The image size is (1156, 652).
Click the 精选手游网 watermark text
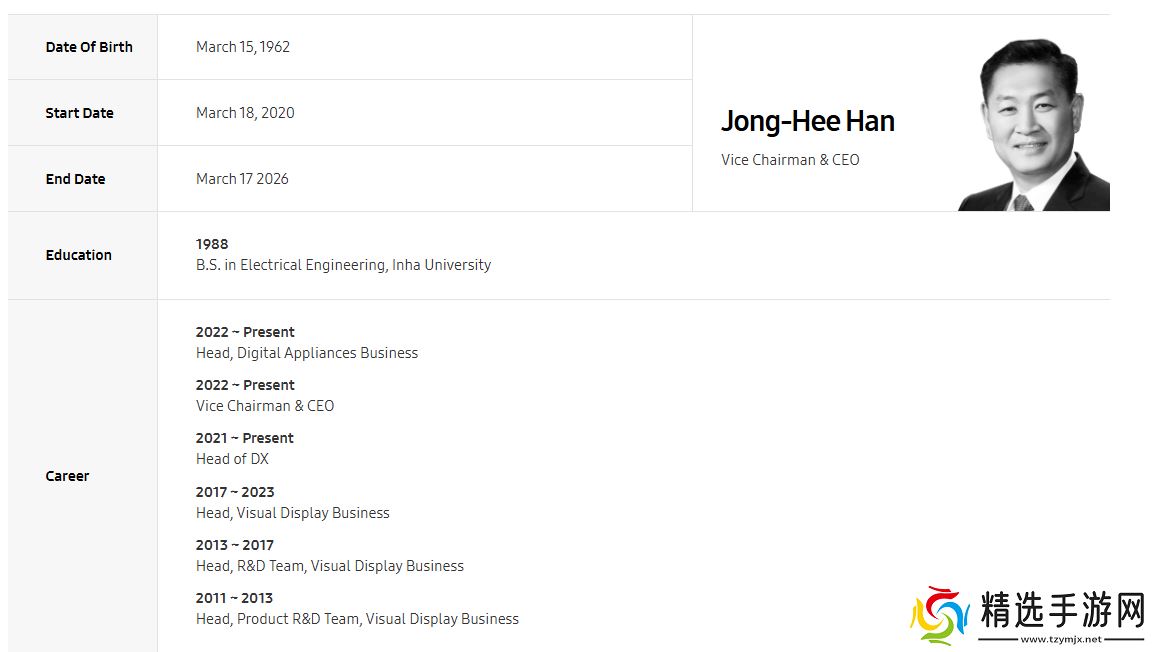[x=1061, y=609]
